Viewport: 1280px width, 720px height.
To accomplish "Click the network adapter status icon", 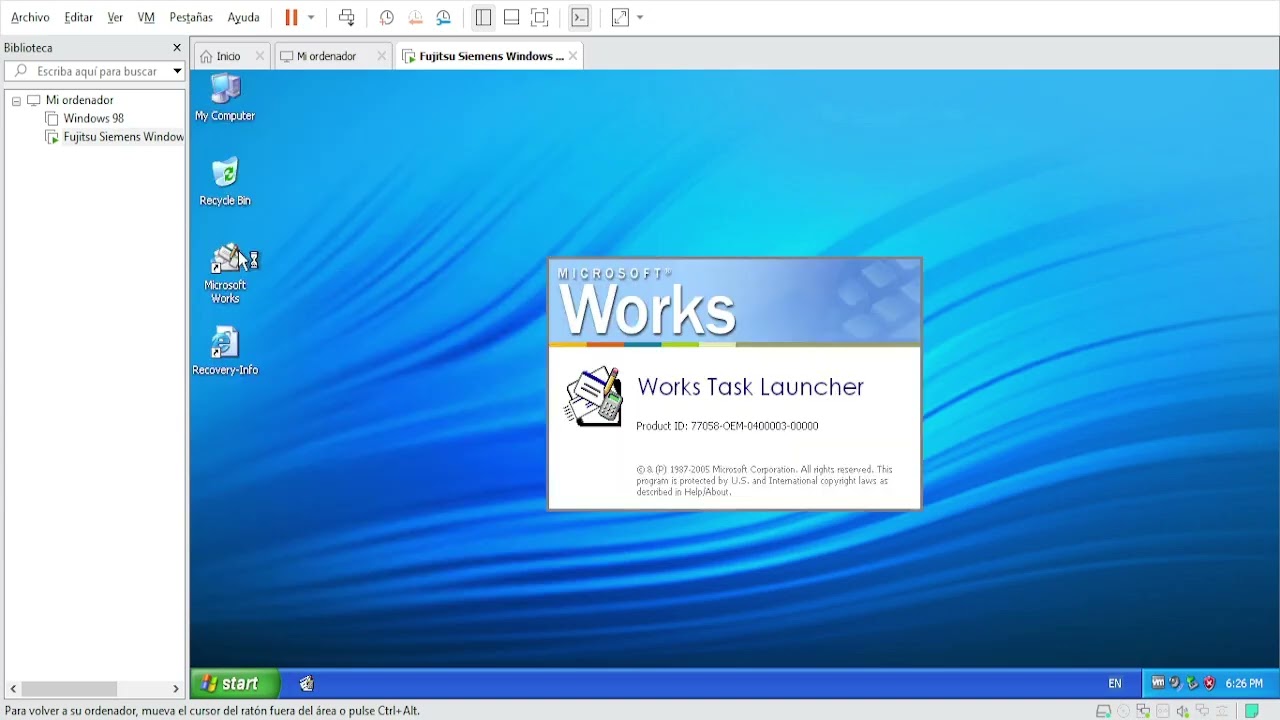I will coord(1143,711).
